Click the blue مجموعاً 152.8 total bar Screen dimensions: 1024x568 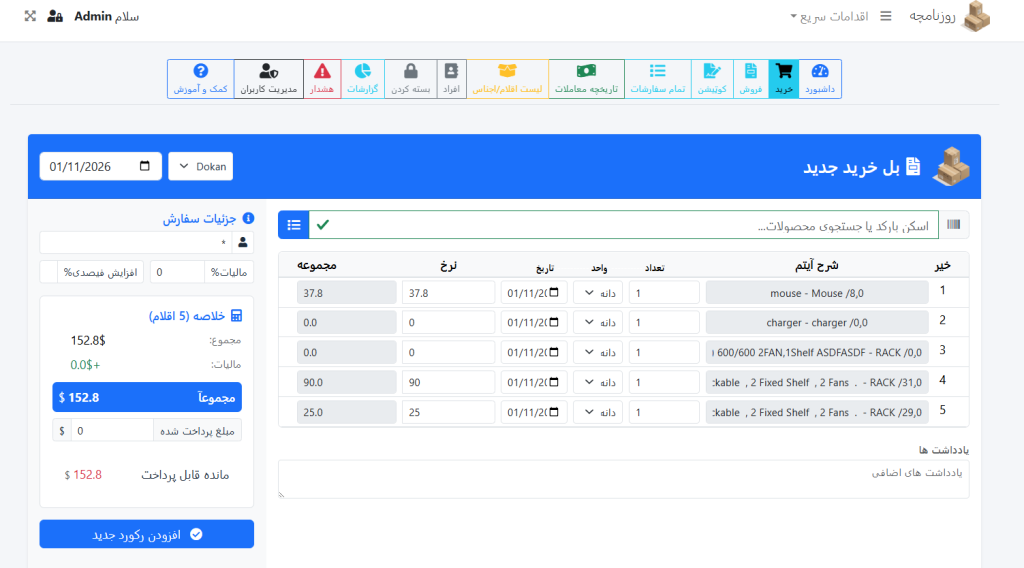pos(147,397)
